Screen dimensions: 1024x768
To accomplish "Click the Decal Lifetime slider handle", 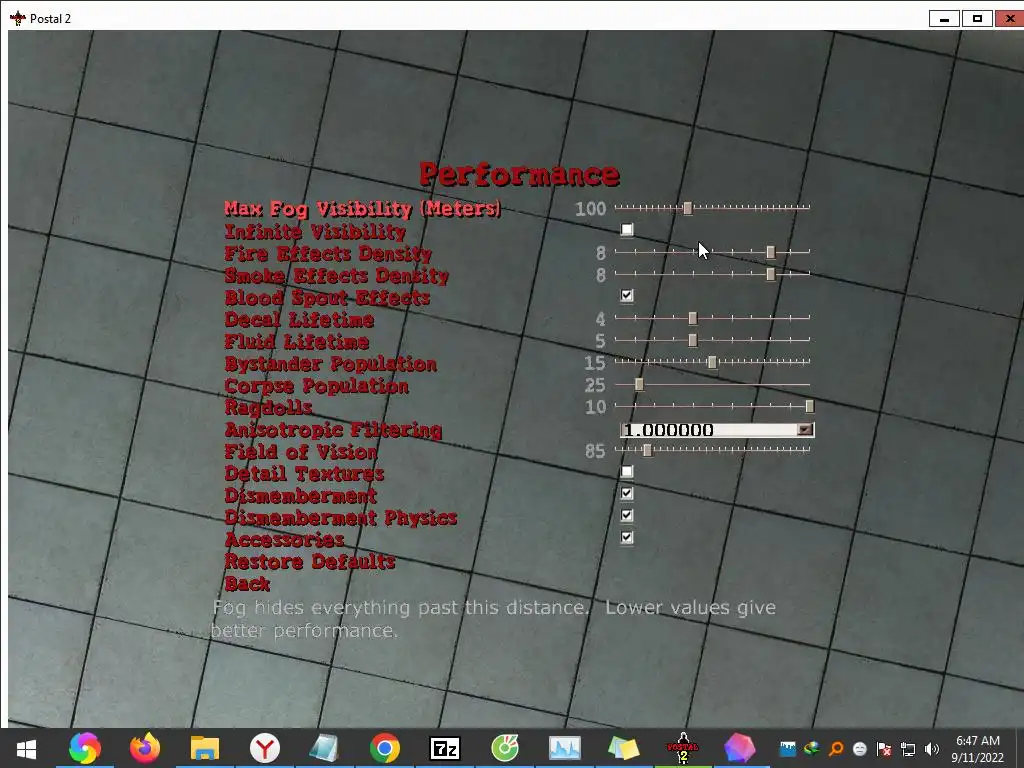I will tap(693, 318).
